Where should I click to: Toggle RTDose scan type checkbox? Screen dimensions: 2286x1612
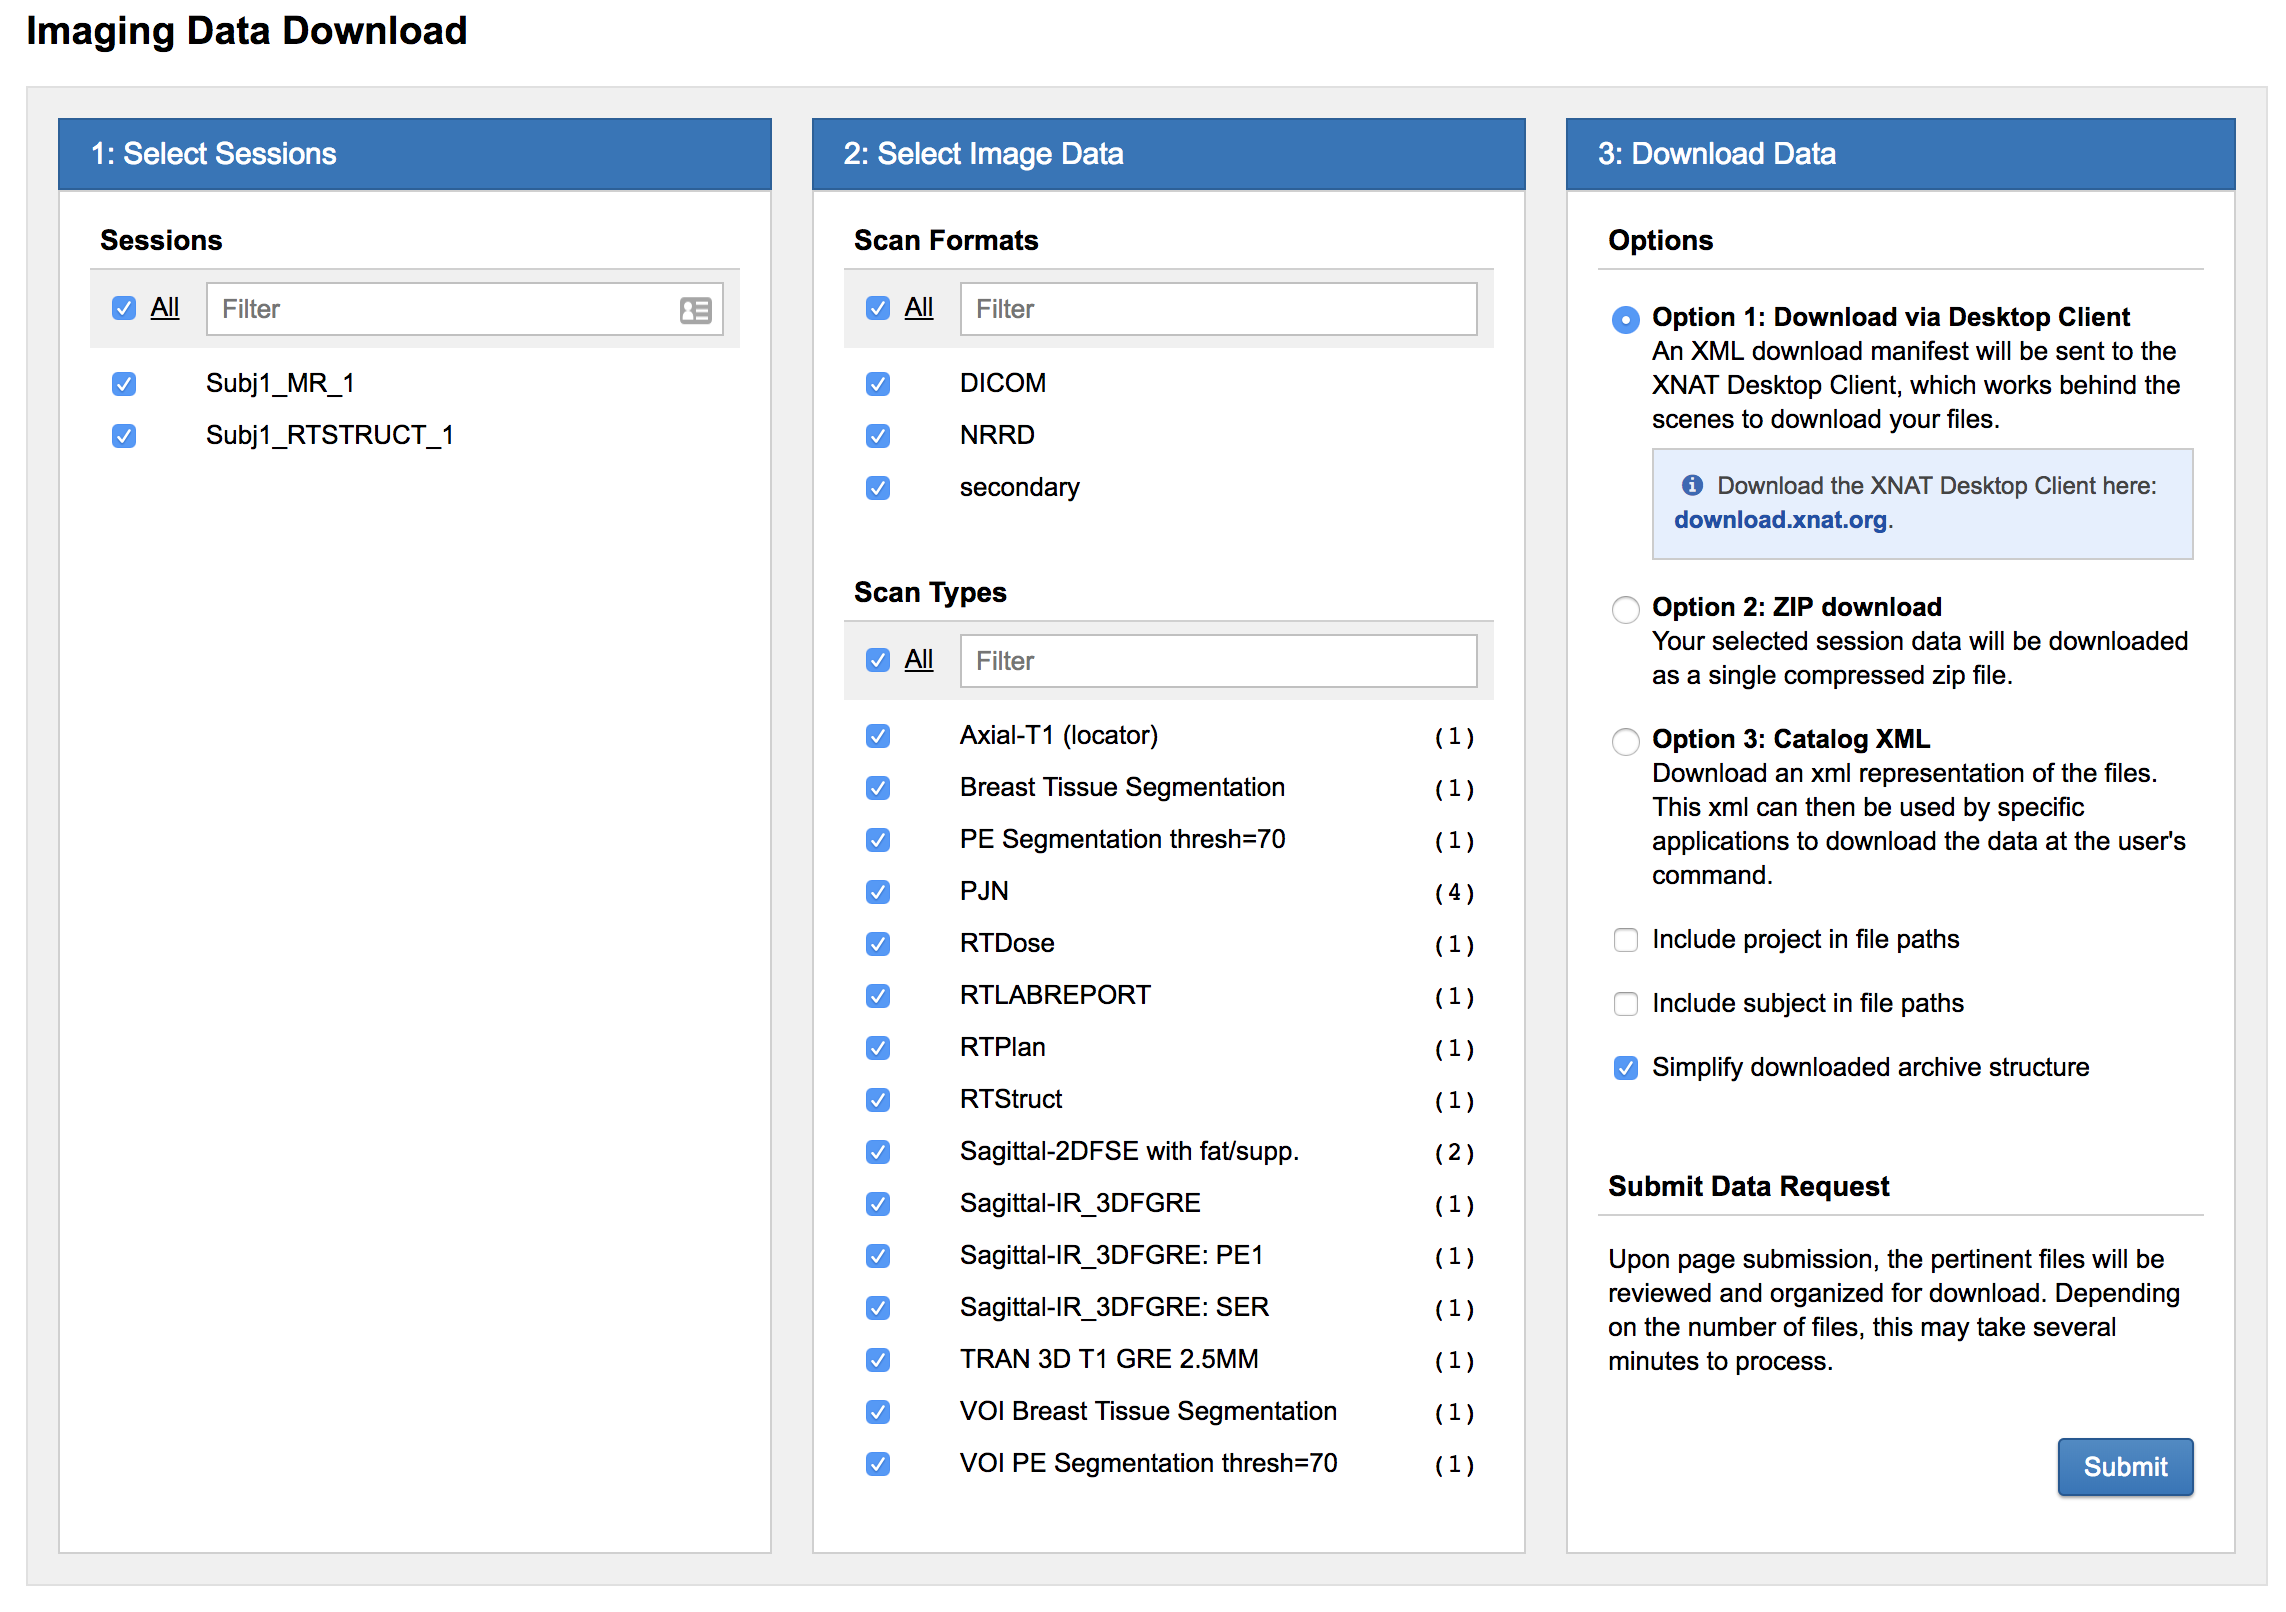(x=878, y=944)
